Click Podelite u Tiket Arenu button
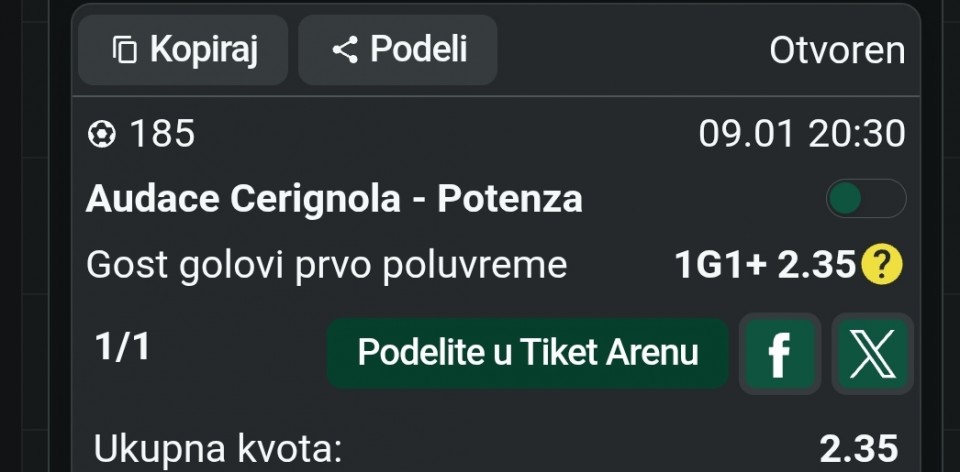This screenshot has height=472, width=960. (x=527, y=353)
